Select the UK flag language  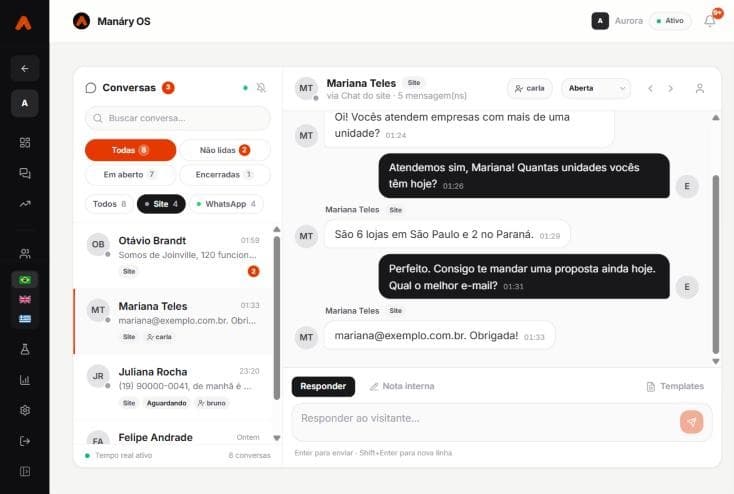coord(25,299)
